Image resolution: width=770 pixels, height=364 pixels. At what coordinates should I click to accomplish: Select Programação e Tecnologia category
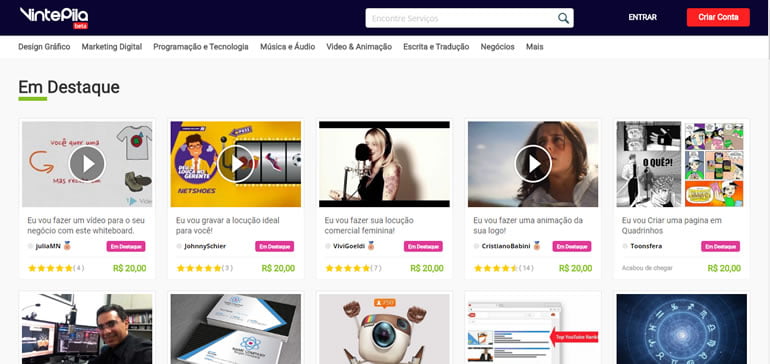201,47
